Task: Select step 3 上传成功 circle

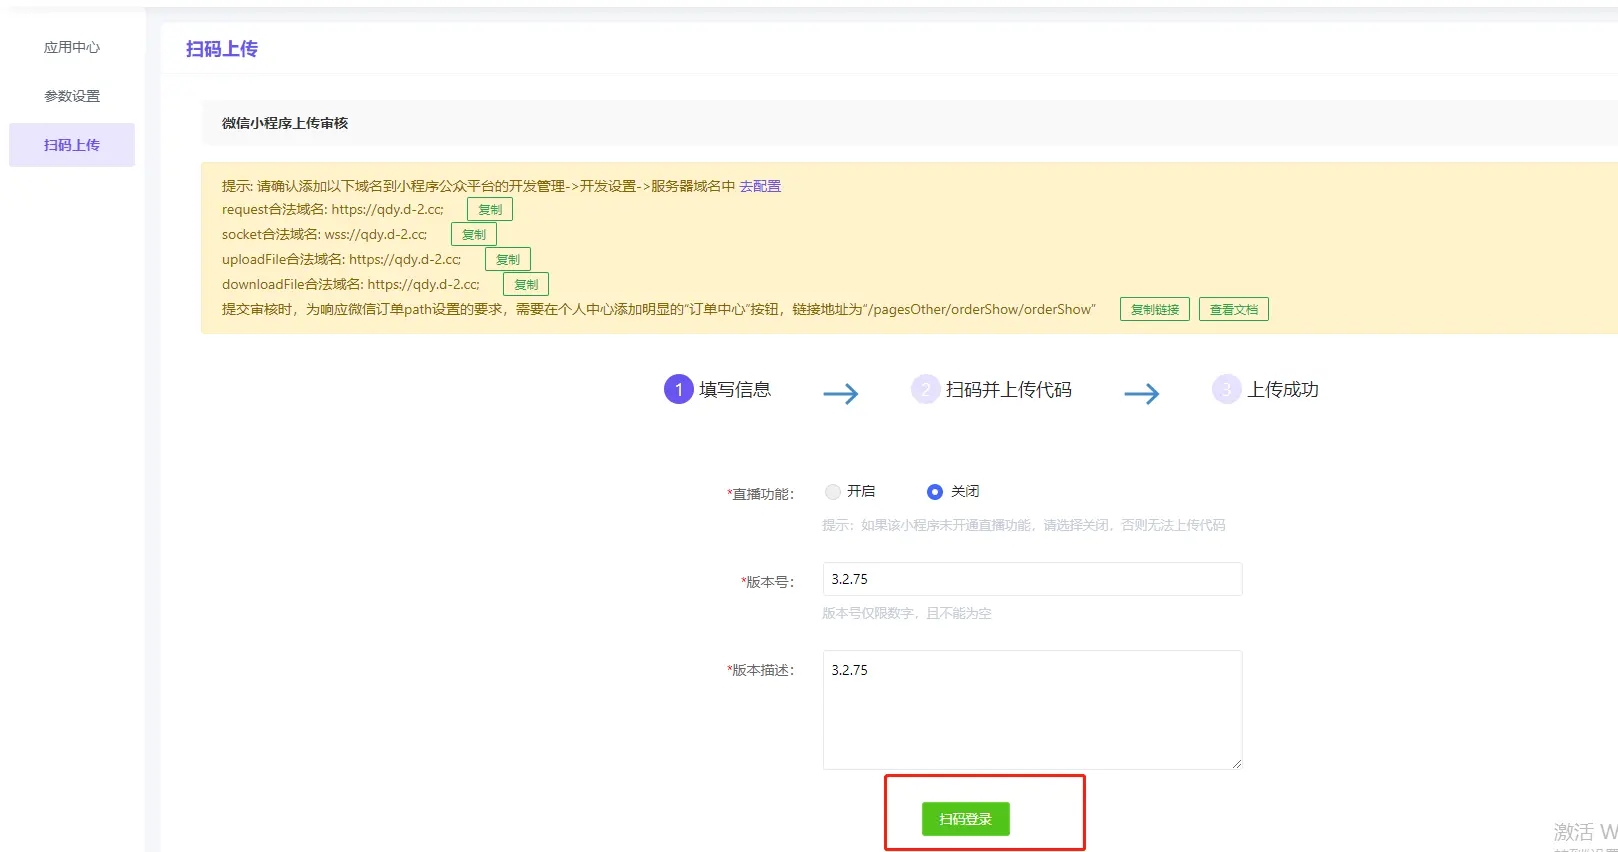Action: coord(1226,390)
